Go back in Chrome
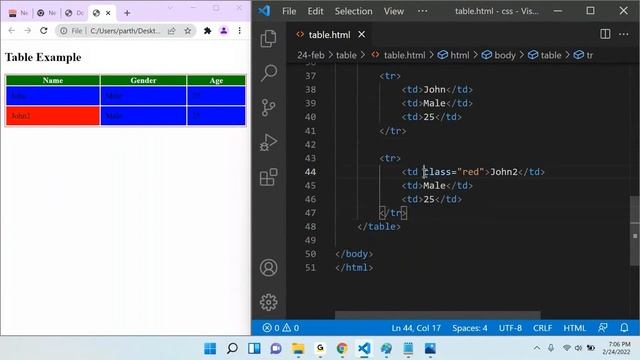 pos(11,31)
